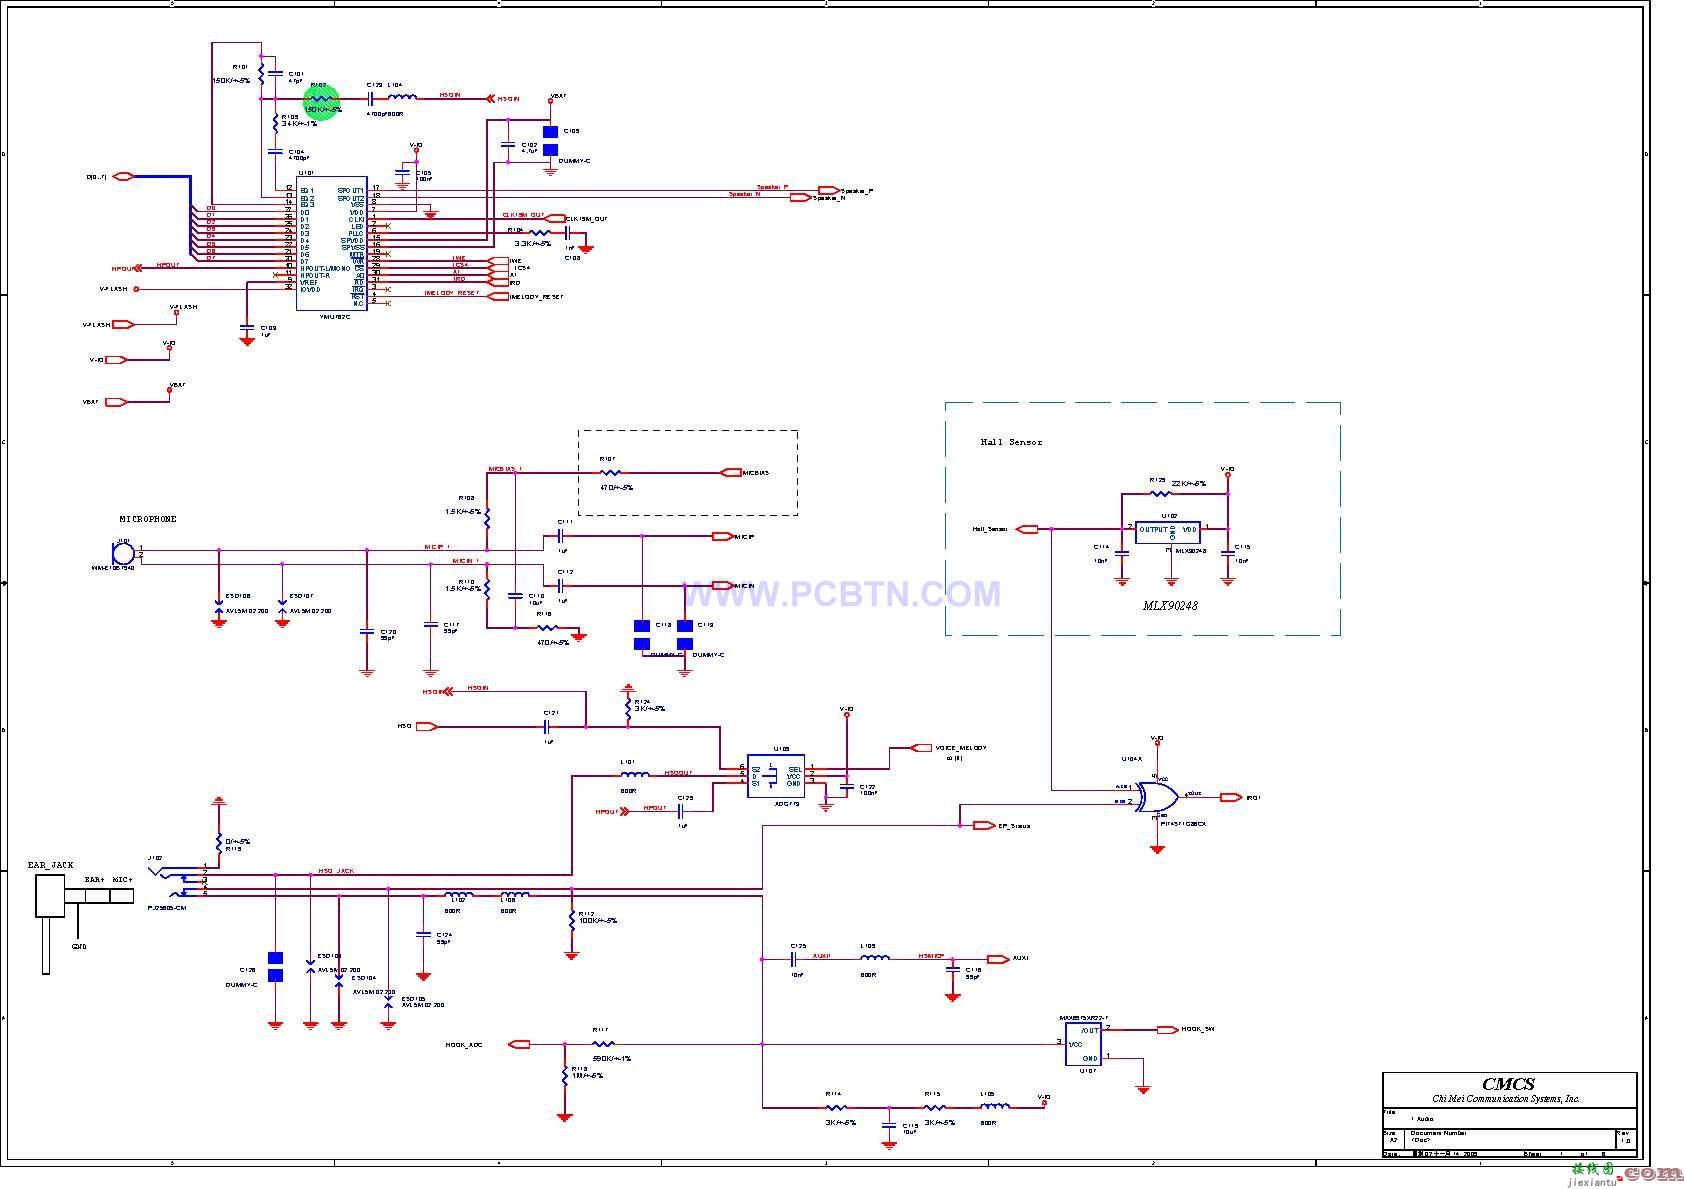Select the Speaker_N output port
1684x1189 pixels.
800,198
